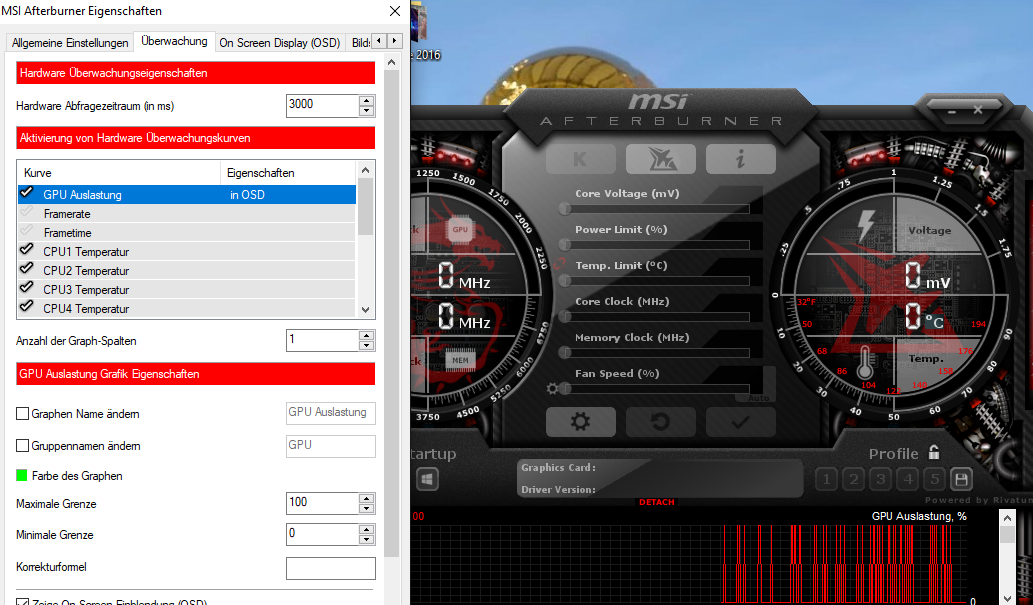The height and width of the screenshot is (605, 1033).
Task: Increase Hardware Abfragezeitraum spinner value
Action: click(367, 100)
